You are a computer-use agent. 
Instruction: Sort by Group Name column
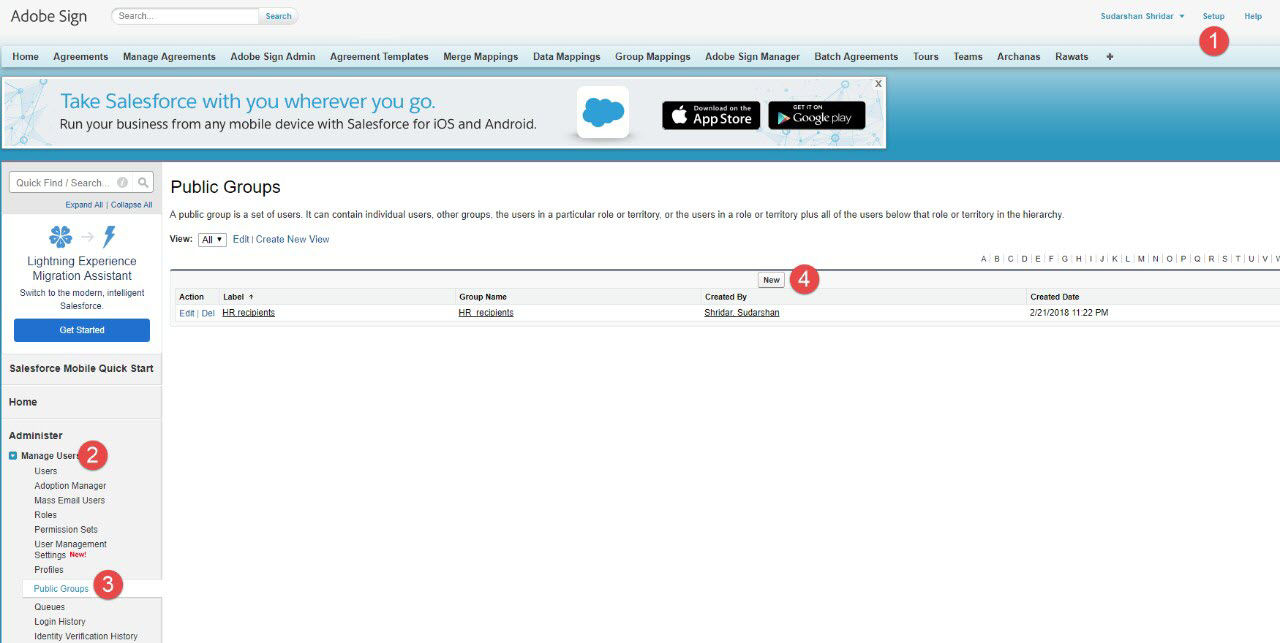(x=482, y=297)
